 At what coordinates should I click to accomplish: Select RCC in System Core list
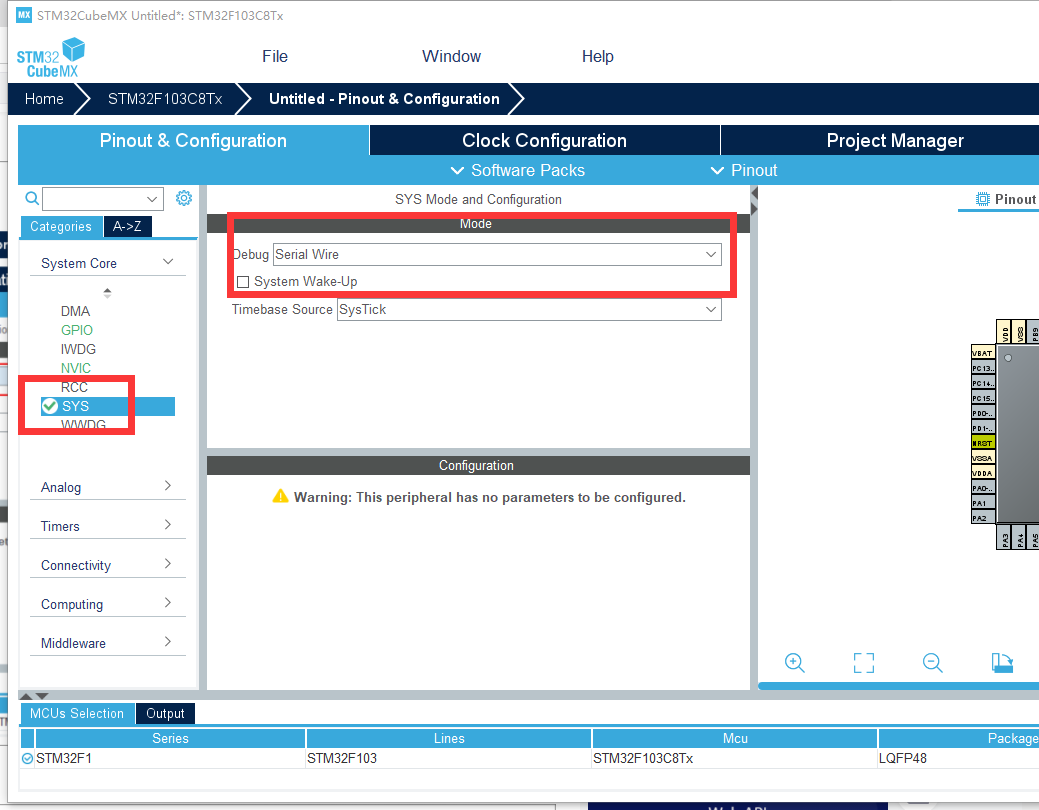(x=74, y=387)
